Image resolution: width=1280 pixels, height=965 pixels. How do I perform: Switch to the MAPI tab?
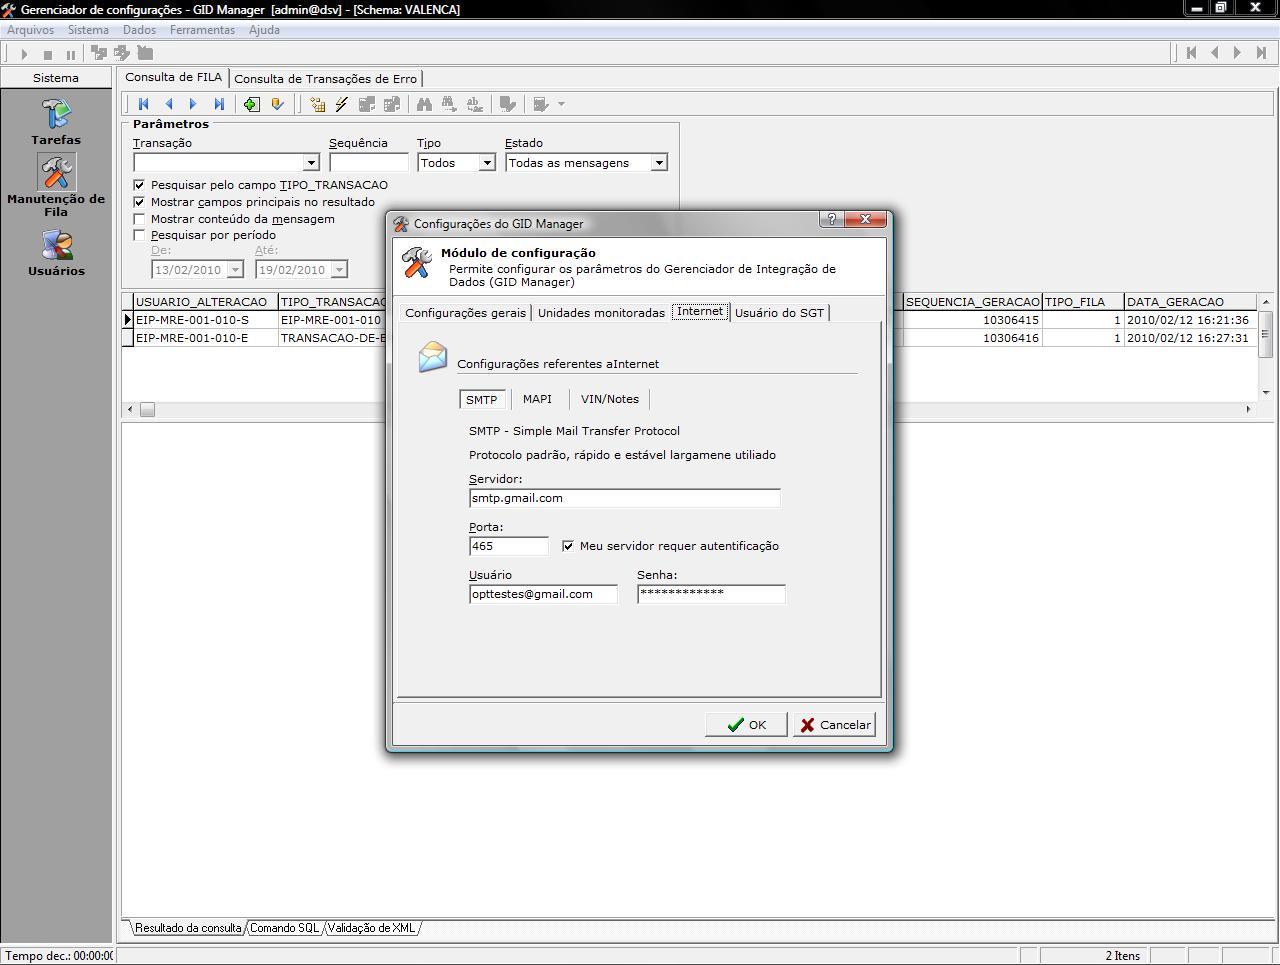537,399
